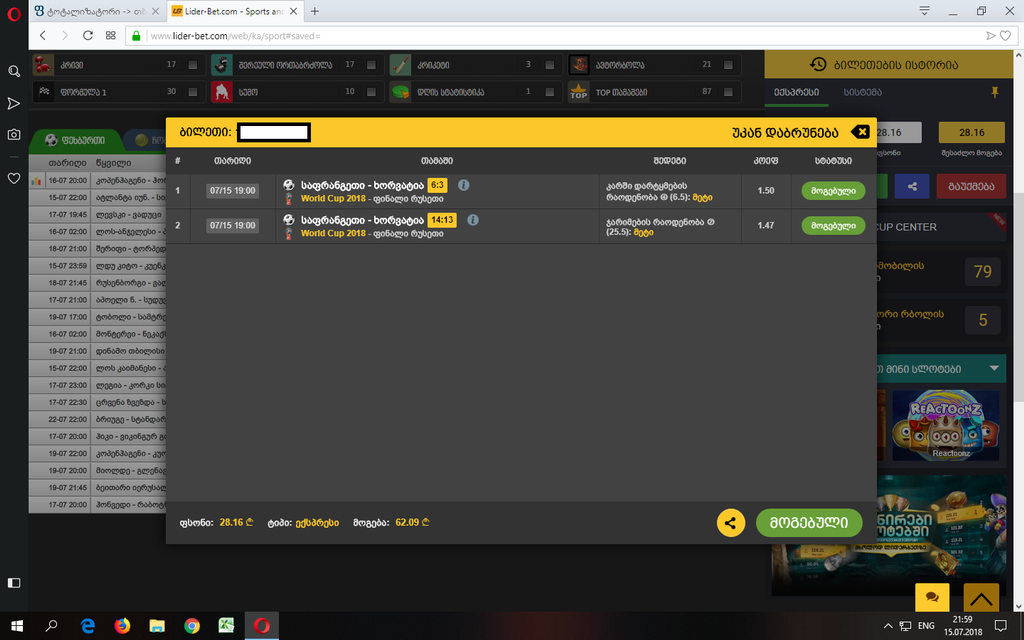
Task: Click the pin icon in bet slip panel
Action: [x=995, y=92]
